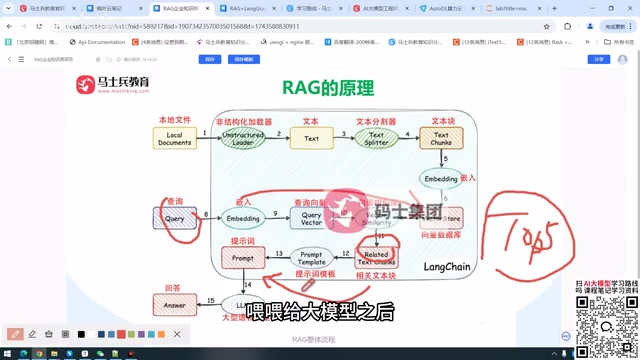Switch to the 马士兵教育官网 tab
The width and height of the screenshot is (640, 360).
click(x=47, y=8)
